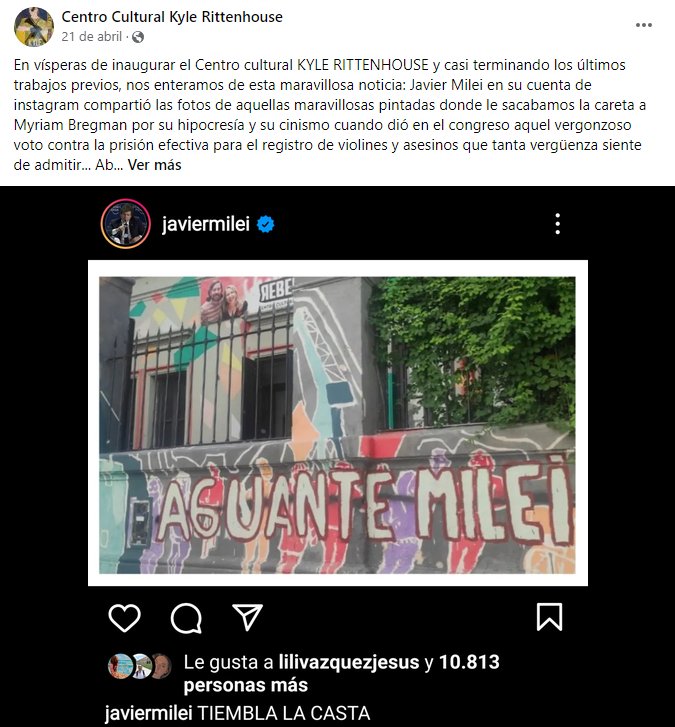Image resolution: width=675 pixels, height=727 pixels.
Task: Open the javiermilei username in Instagram header
Action: click(206, 224)
